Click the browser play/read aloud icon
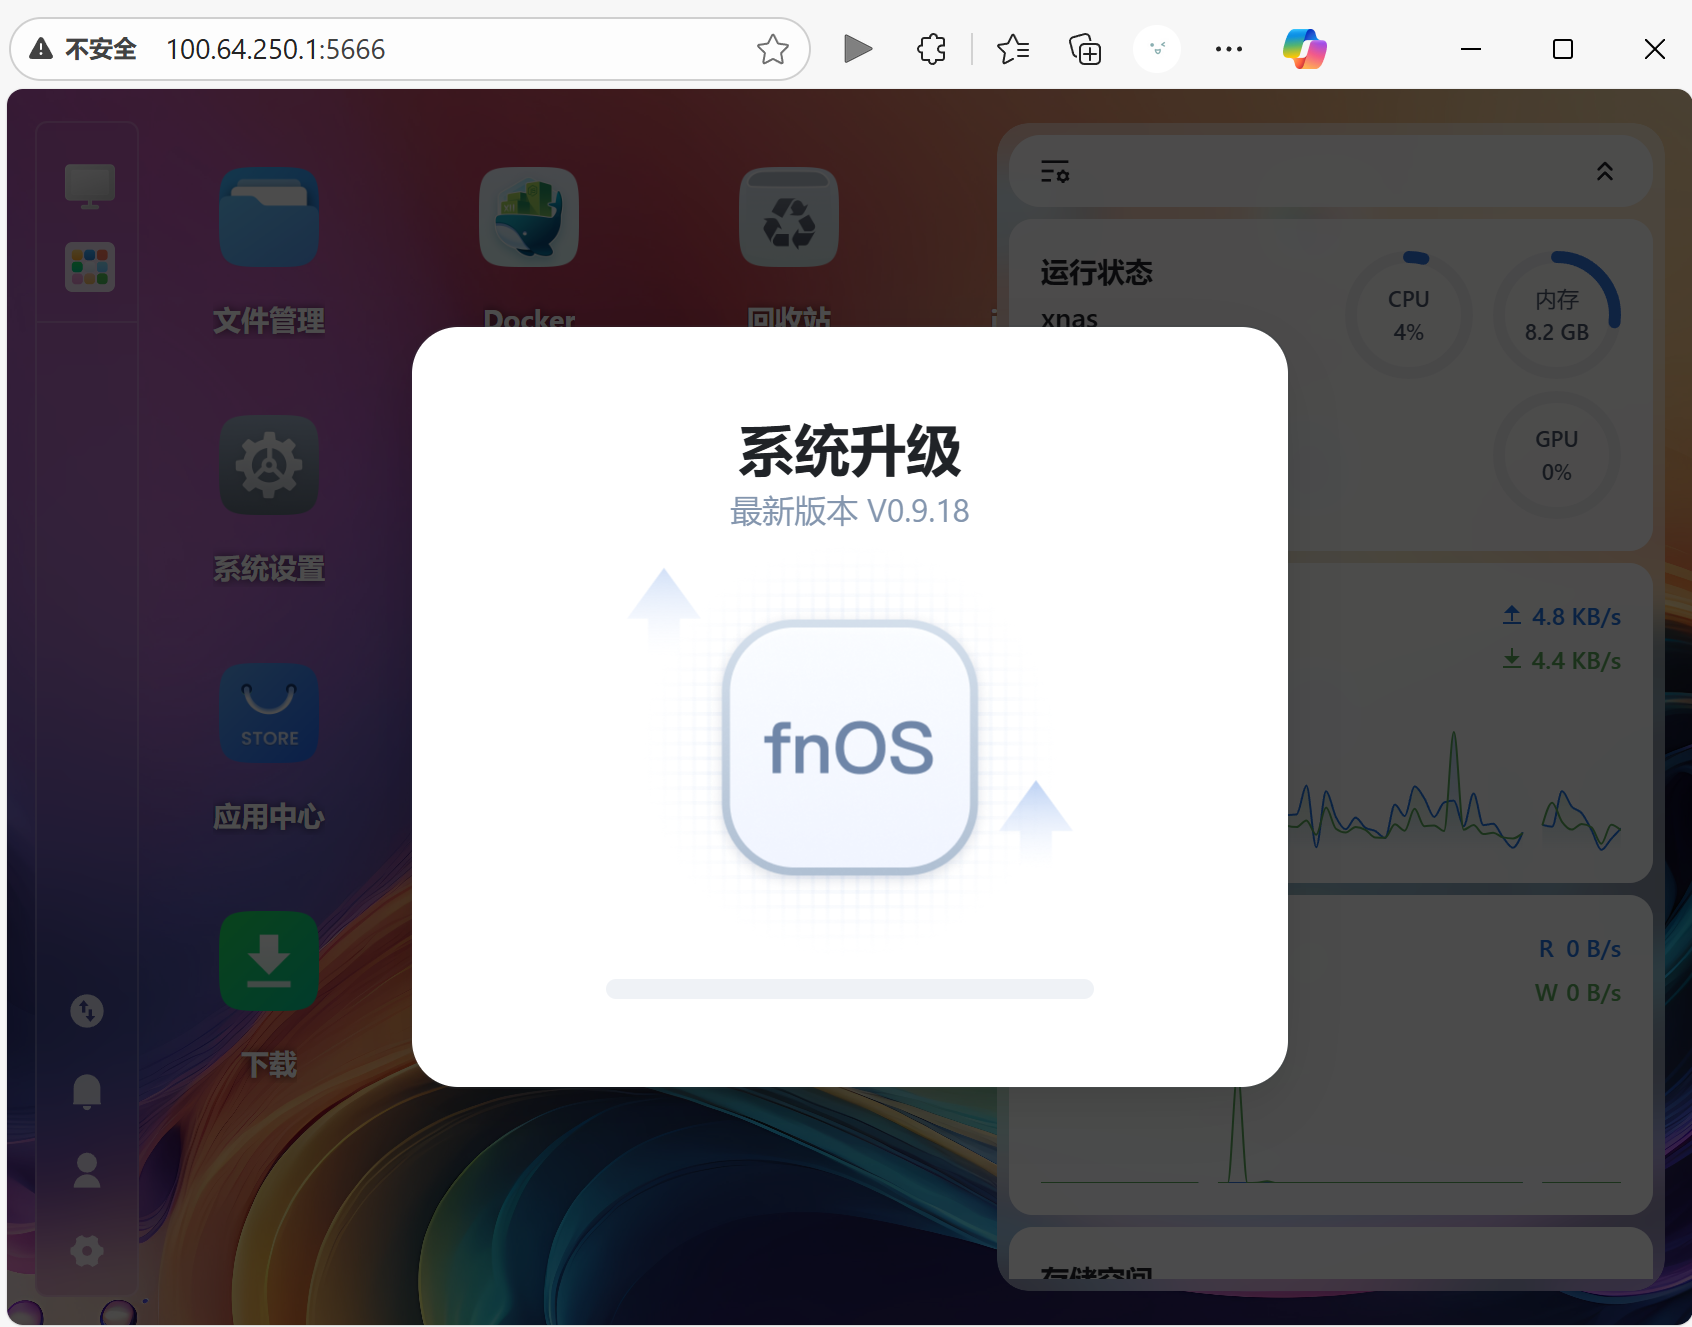This screenshot has width=1692, height=1327. coord(857,49)
